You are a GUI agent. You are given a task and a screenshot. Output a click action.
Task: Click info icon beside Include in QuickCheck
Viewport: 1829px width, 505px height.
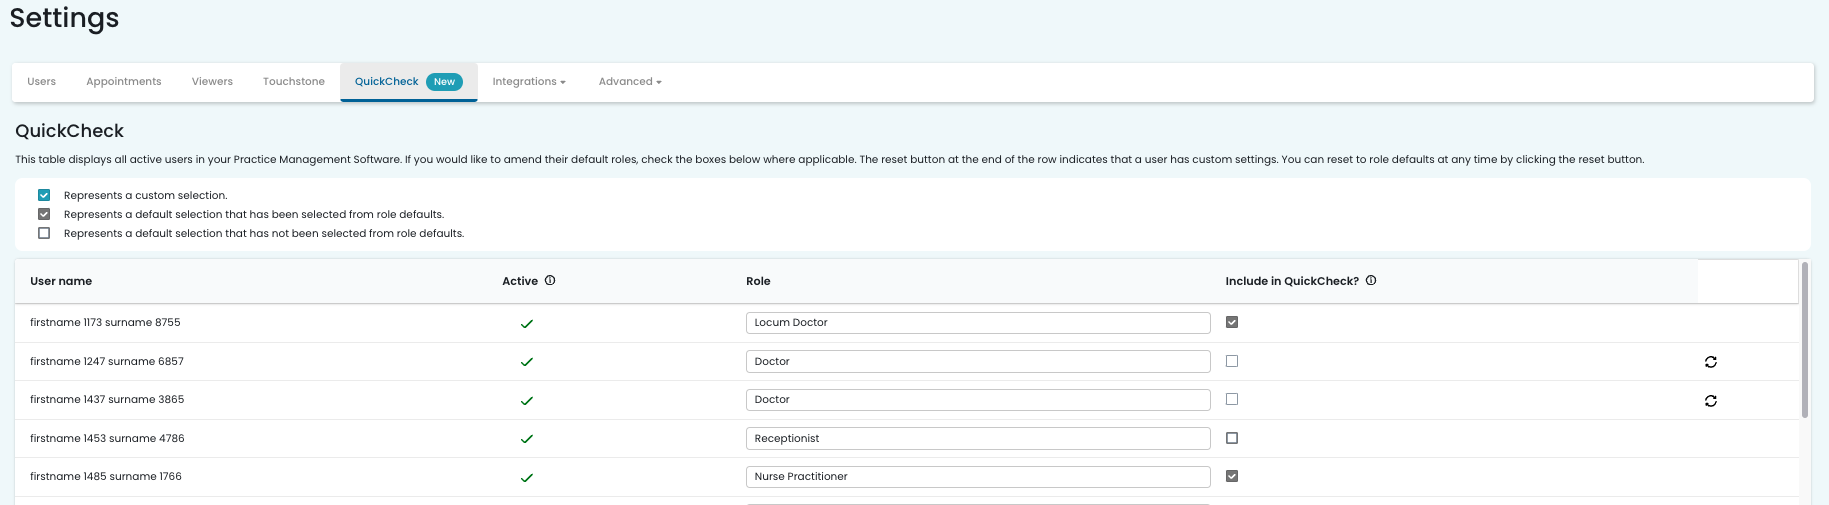click(1371, 281)
